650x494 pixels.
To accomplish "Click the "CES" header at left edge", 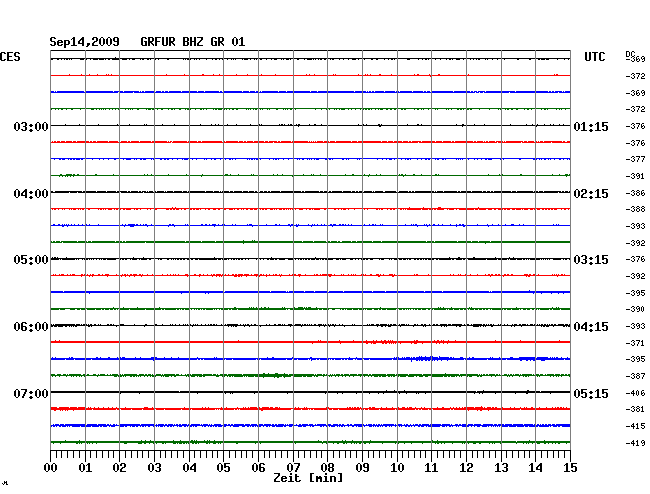I will [10, 57].
